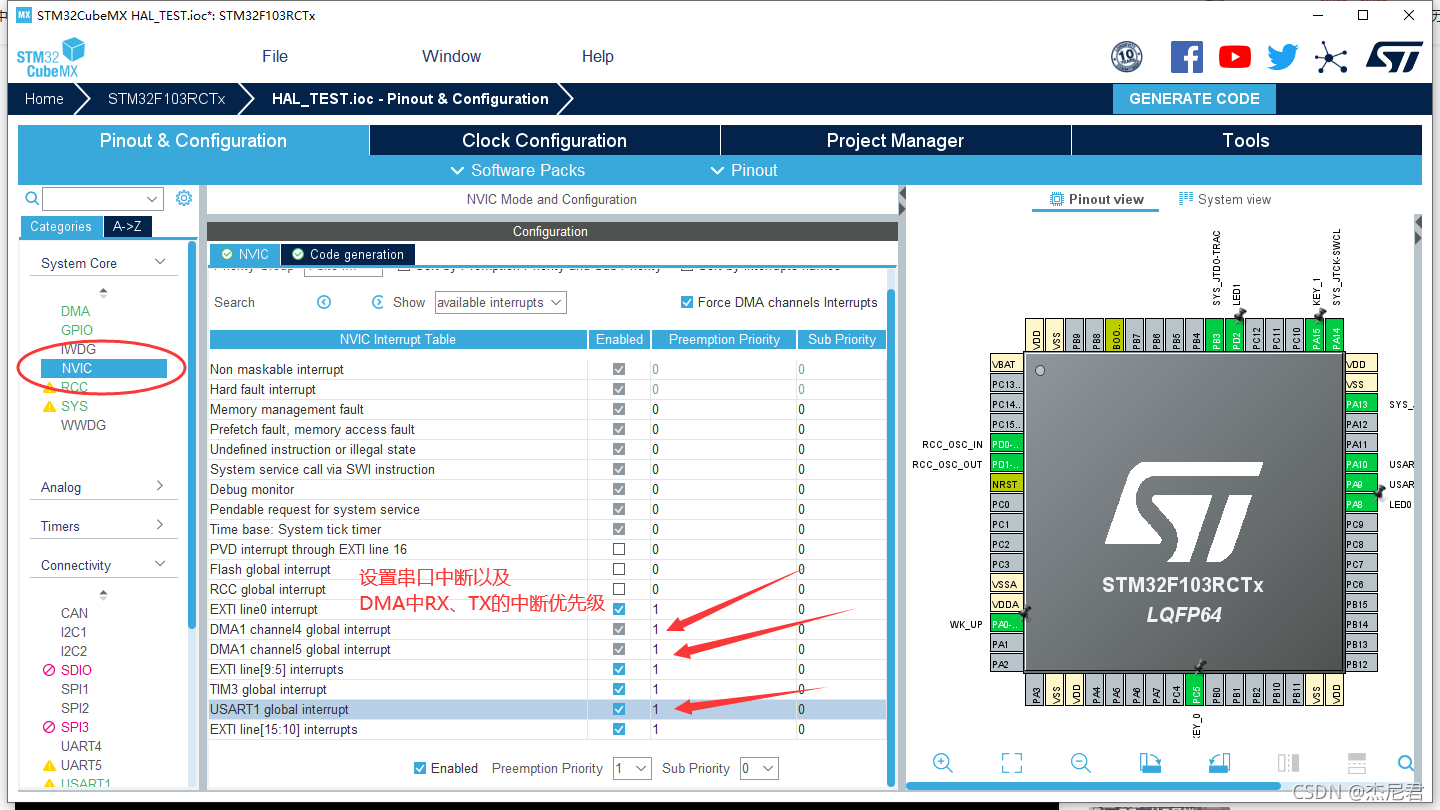Enable PVD interrupt through EXTI line 16

tap(619, 549)
